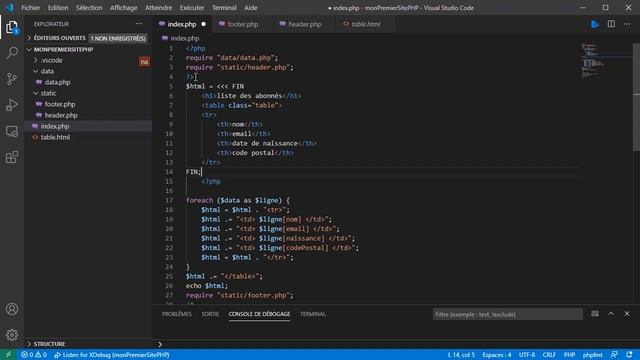Open editor more actions ellipsis
The width and height of the screenshot is (640, 360).
pyautogui.click(x=627, y=24)
